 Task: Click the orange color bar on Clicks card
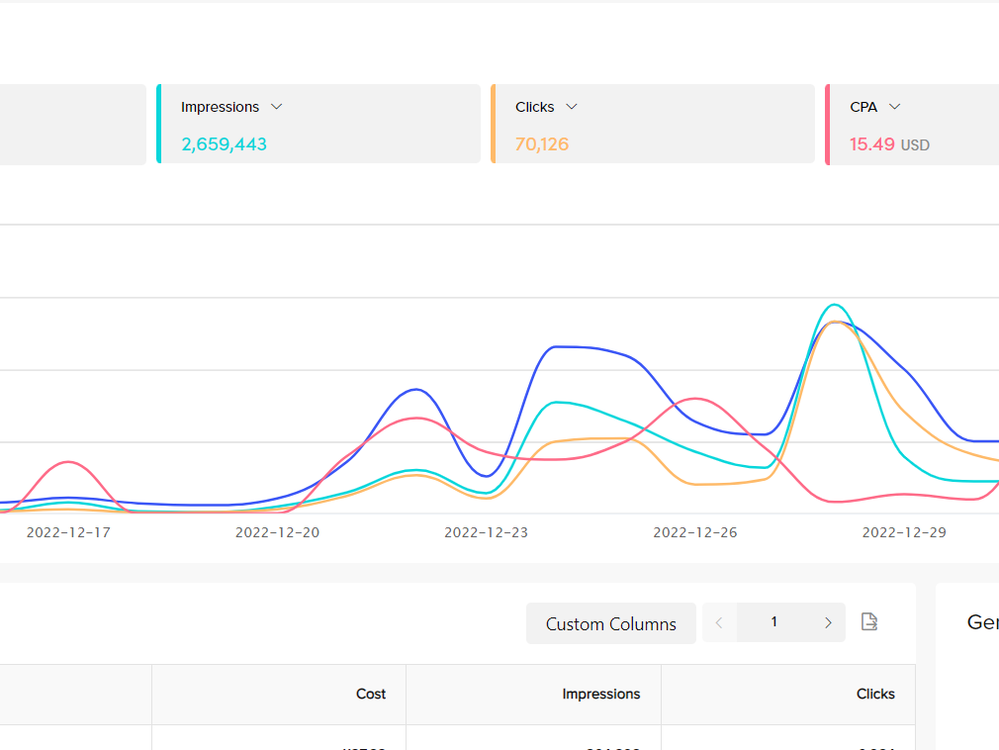[493, 124]
